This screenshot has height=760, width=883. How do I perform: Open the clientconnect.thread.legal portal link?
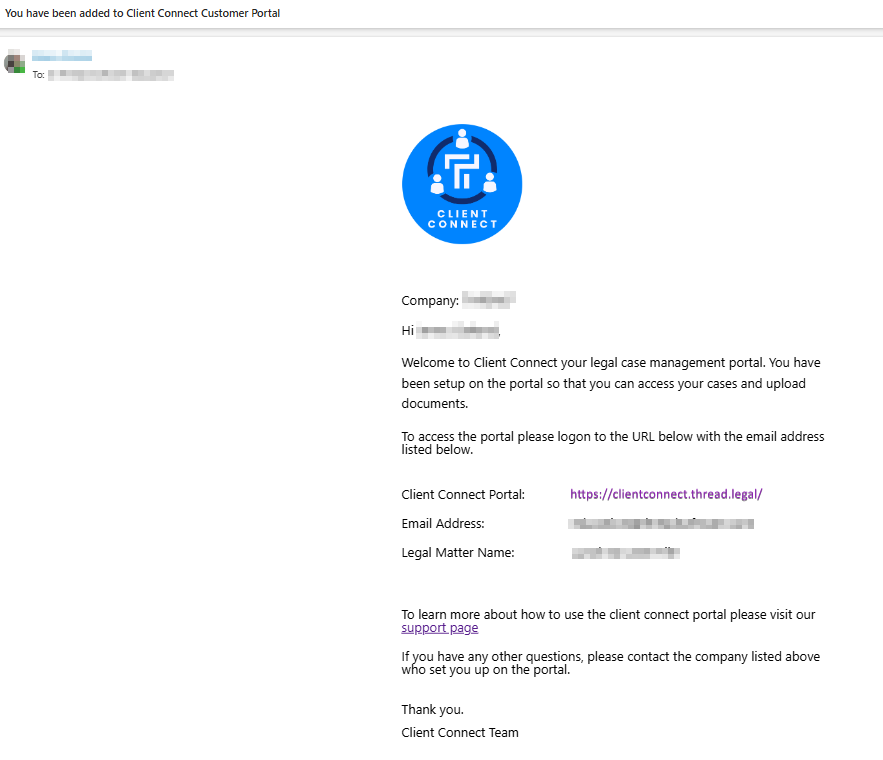666,494
